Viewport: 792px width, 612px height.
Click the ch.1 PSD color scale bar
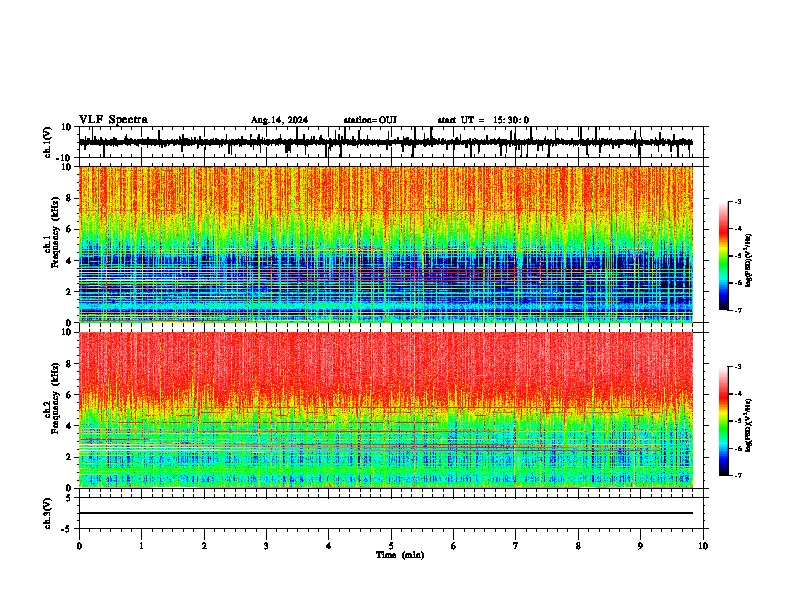click(724, 256)
